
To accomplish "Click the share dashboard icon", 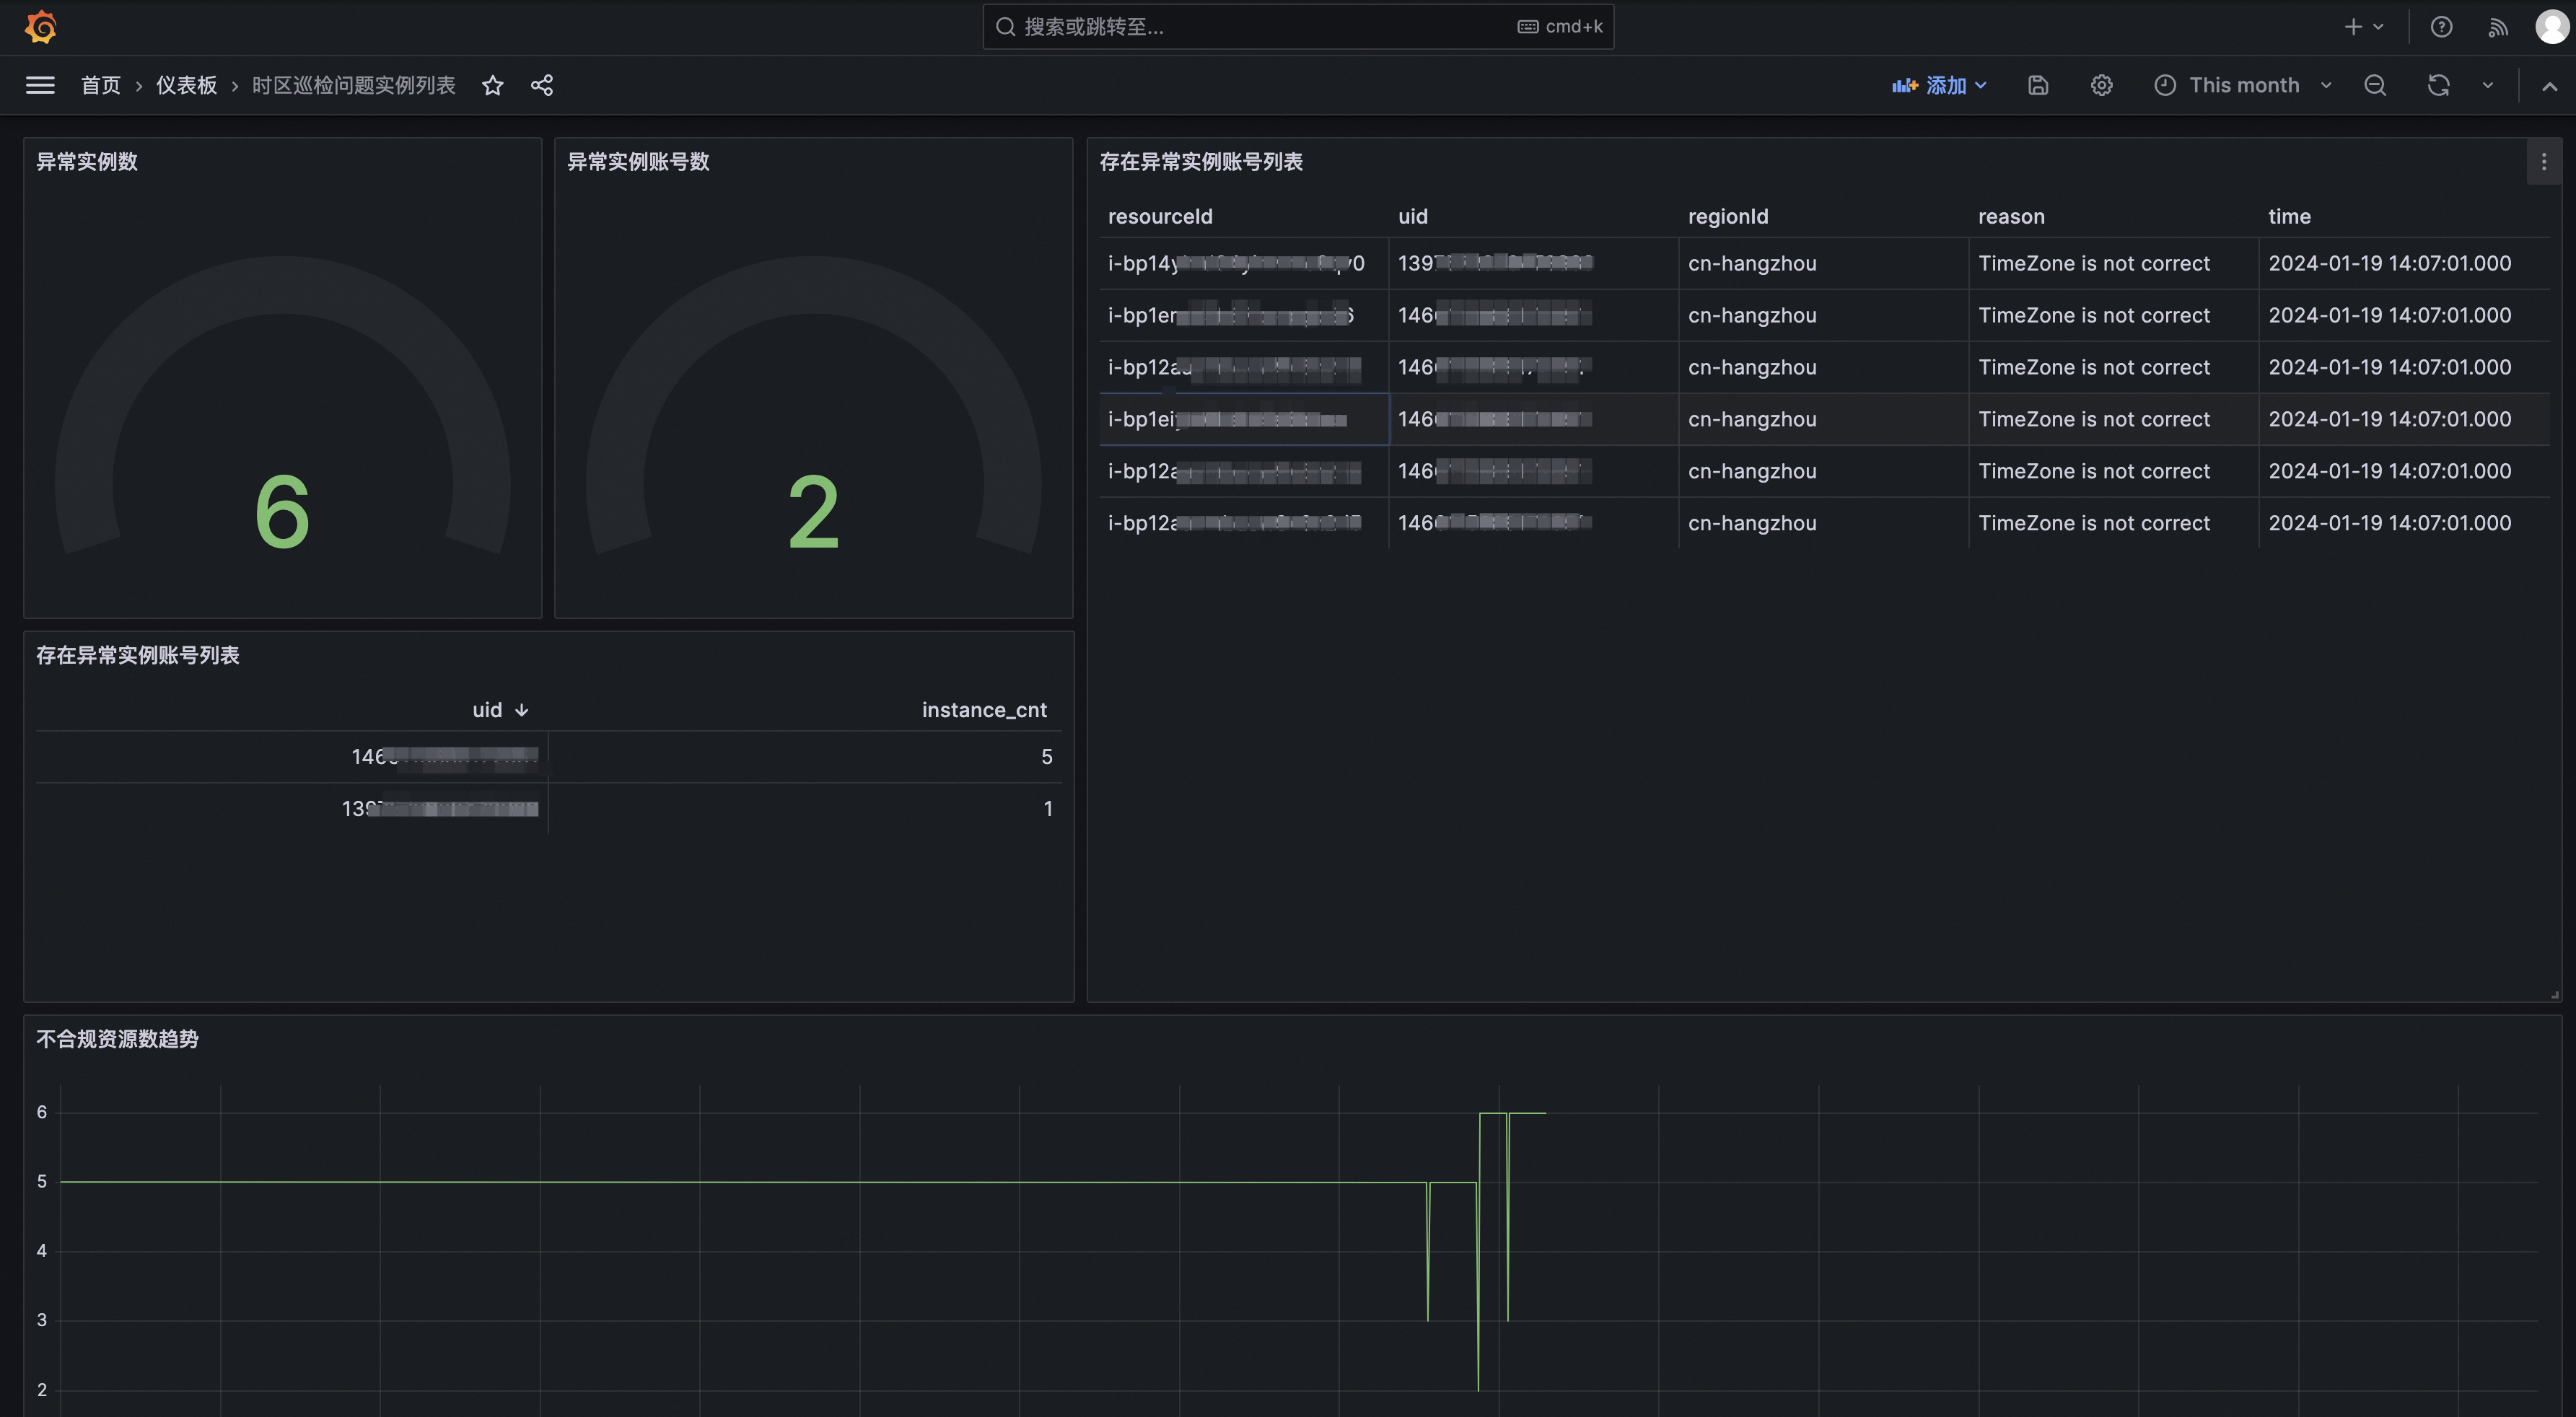I will coord(542,85).
